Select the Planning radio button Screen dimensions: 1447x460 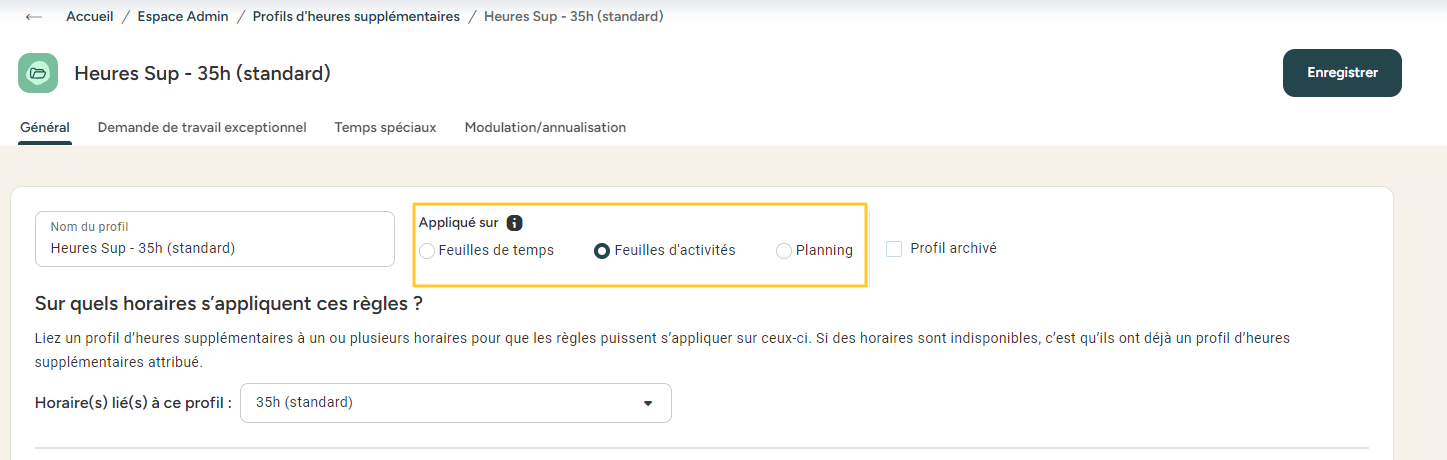coord(784,251)
